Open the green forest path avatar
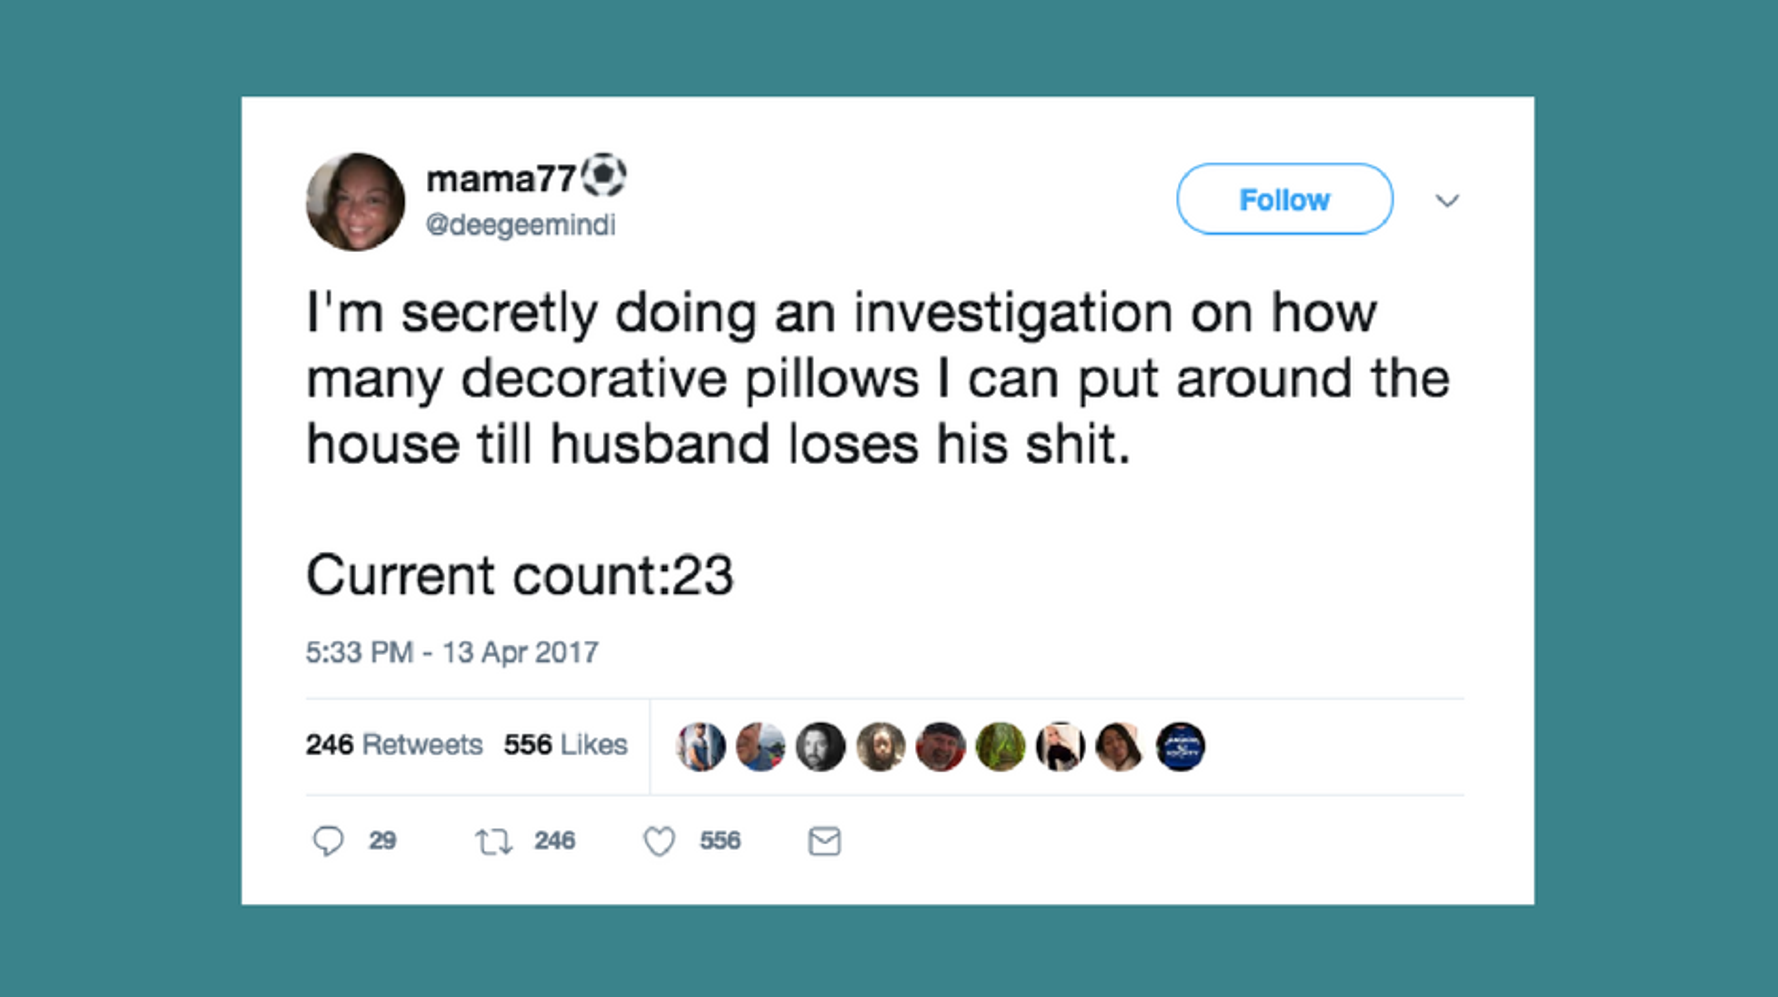Screen dimensions: 1778x997 coord(1000,746)
